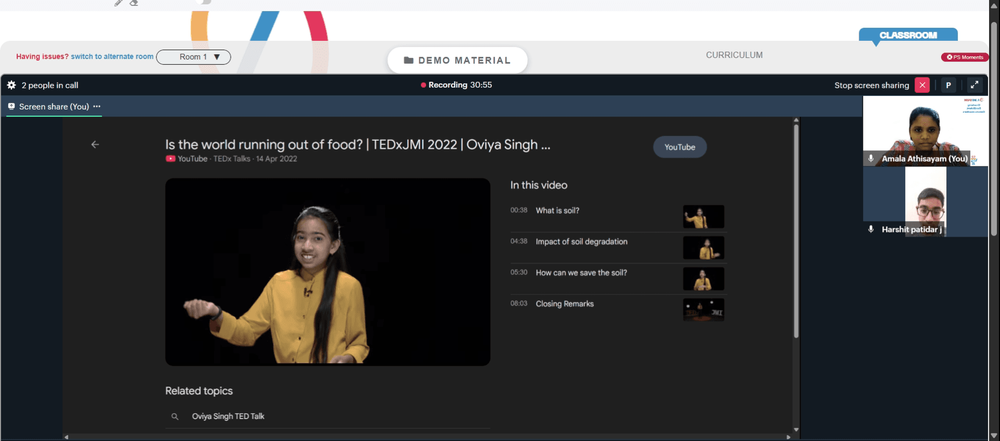Image resolution: width=1000 pixels, height=441 pixels.
Task: Select the Screen share (You) tab
Action: 54,107
